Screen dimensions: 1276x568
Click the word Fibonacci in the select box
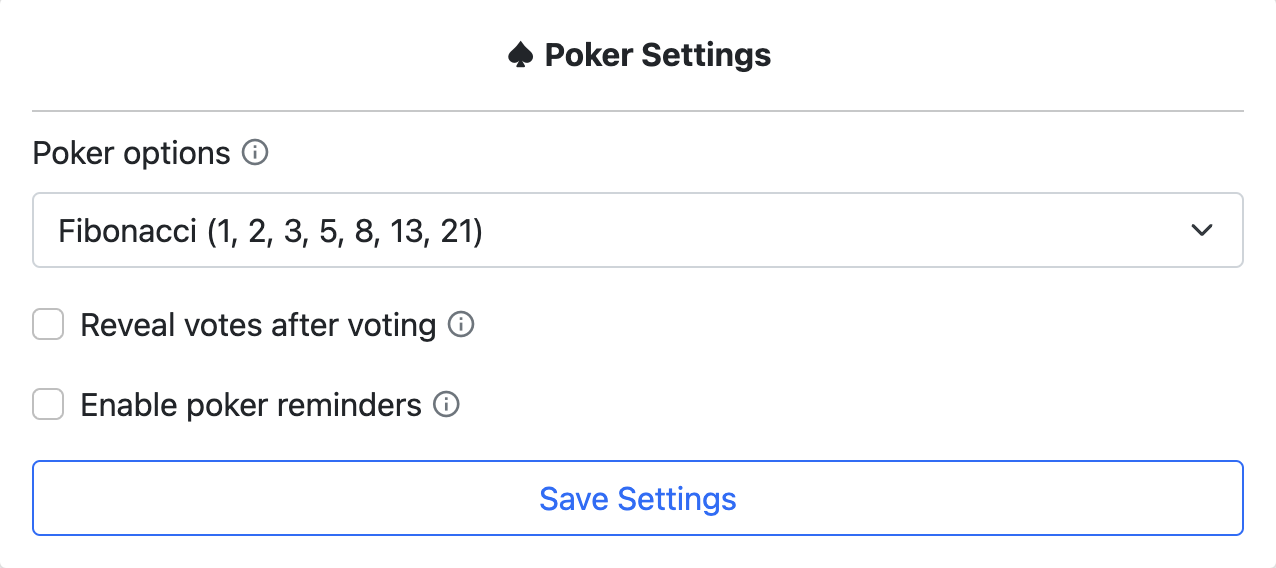point(127,231)
